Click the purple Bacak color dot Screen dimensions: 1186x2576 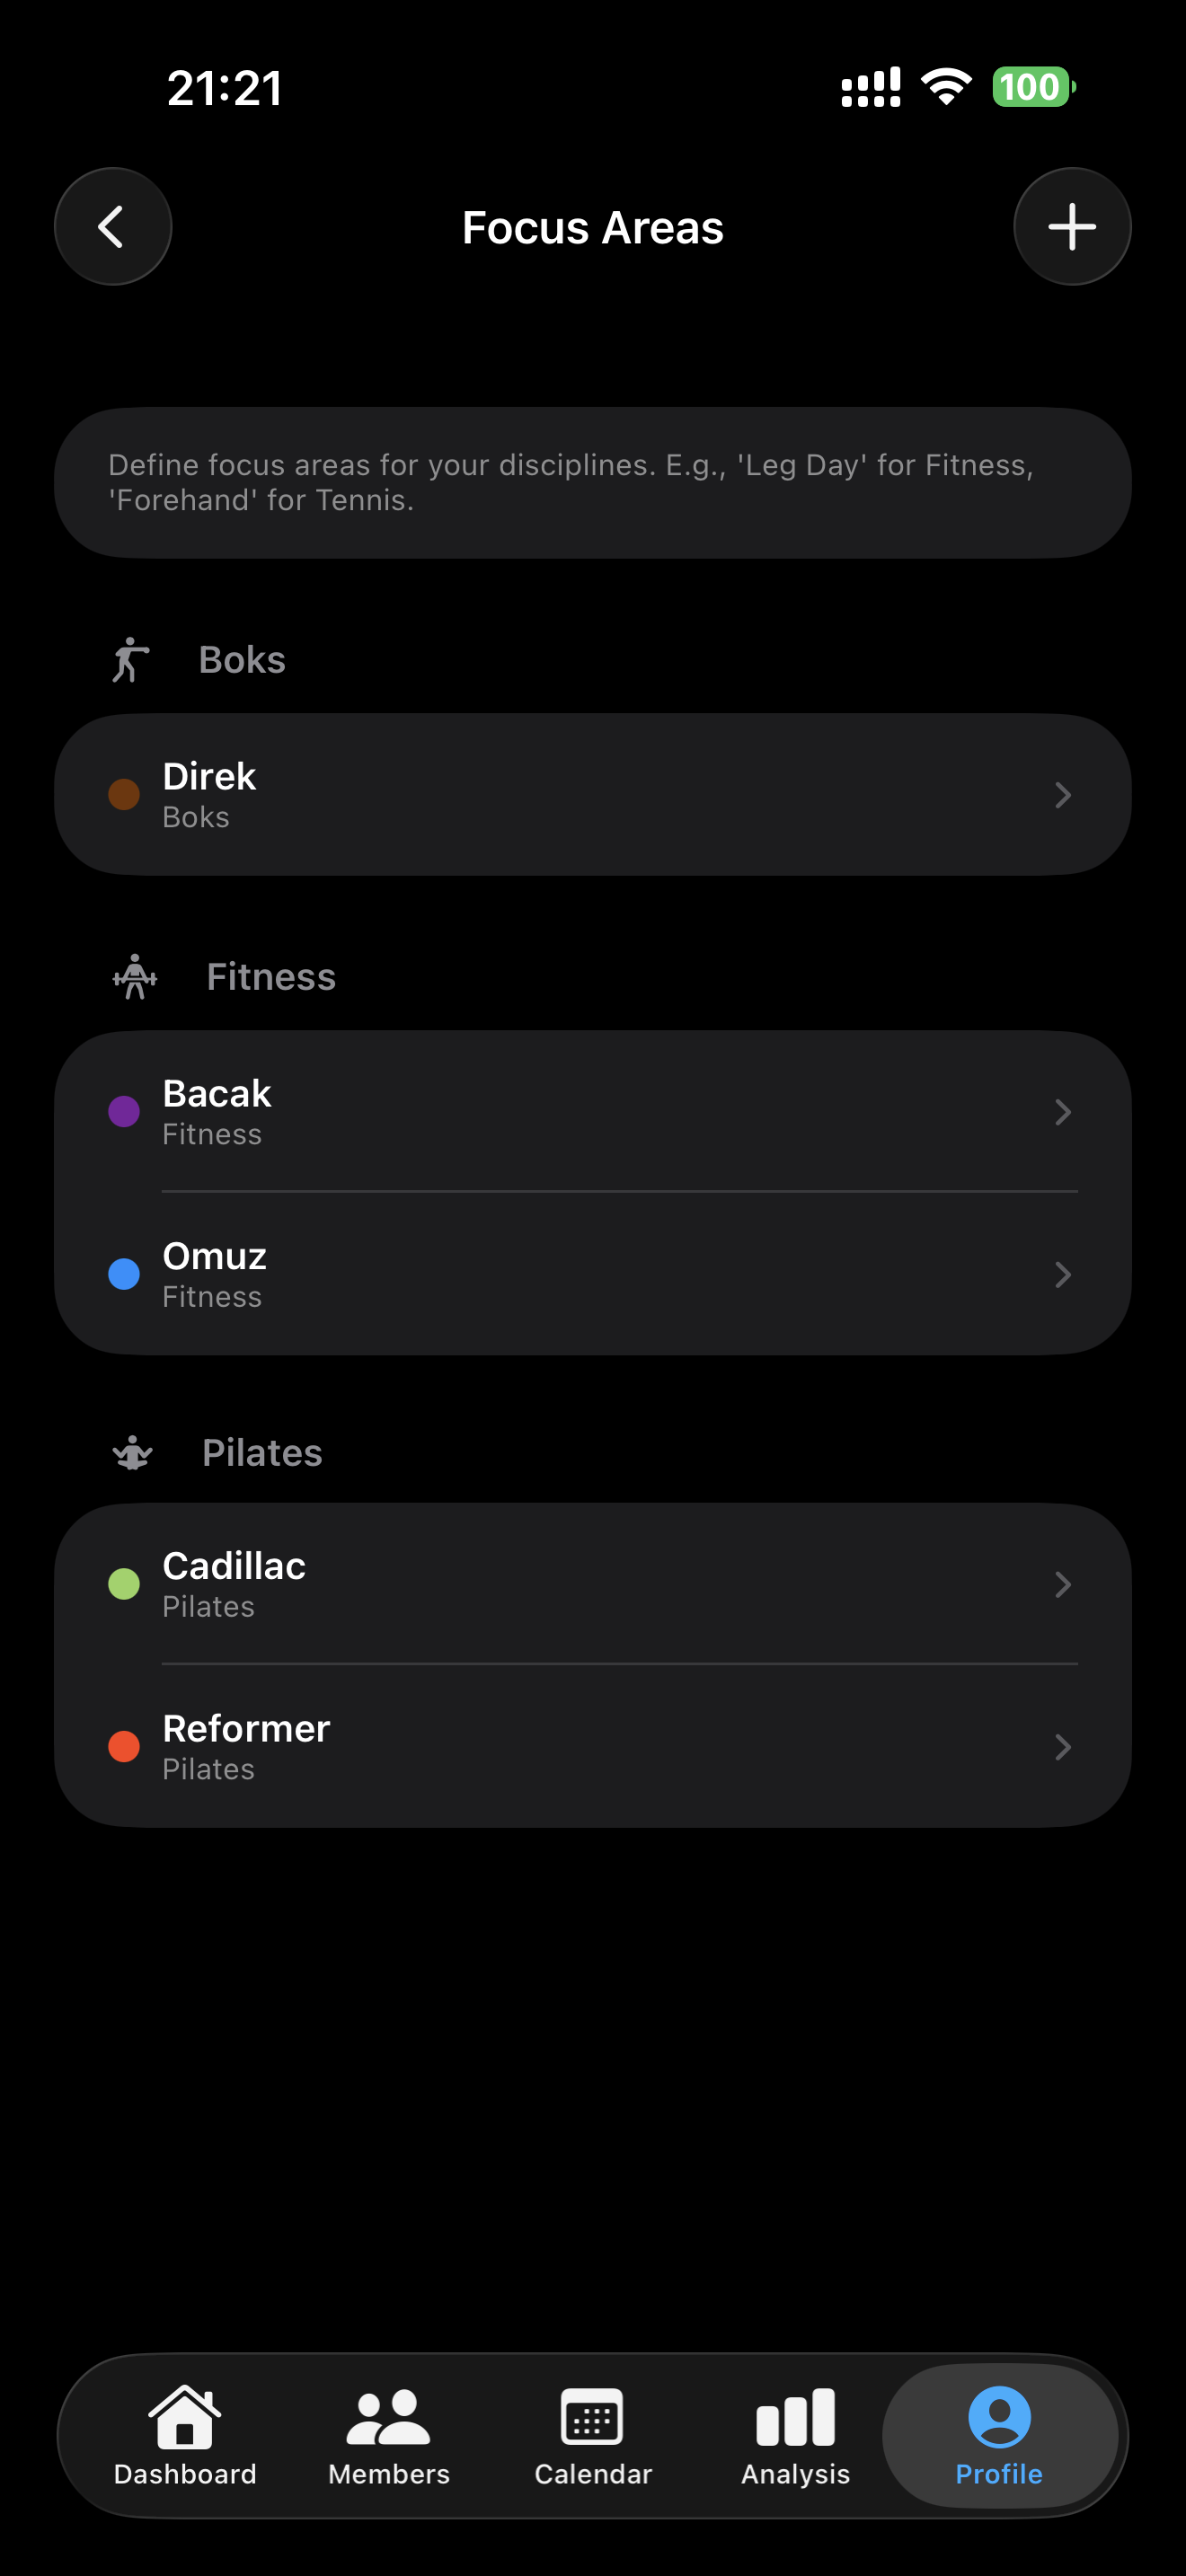pyautogui.click(x=124, y=1111)
